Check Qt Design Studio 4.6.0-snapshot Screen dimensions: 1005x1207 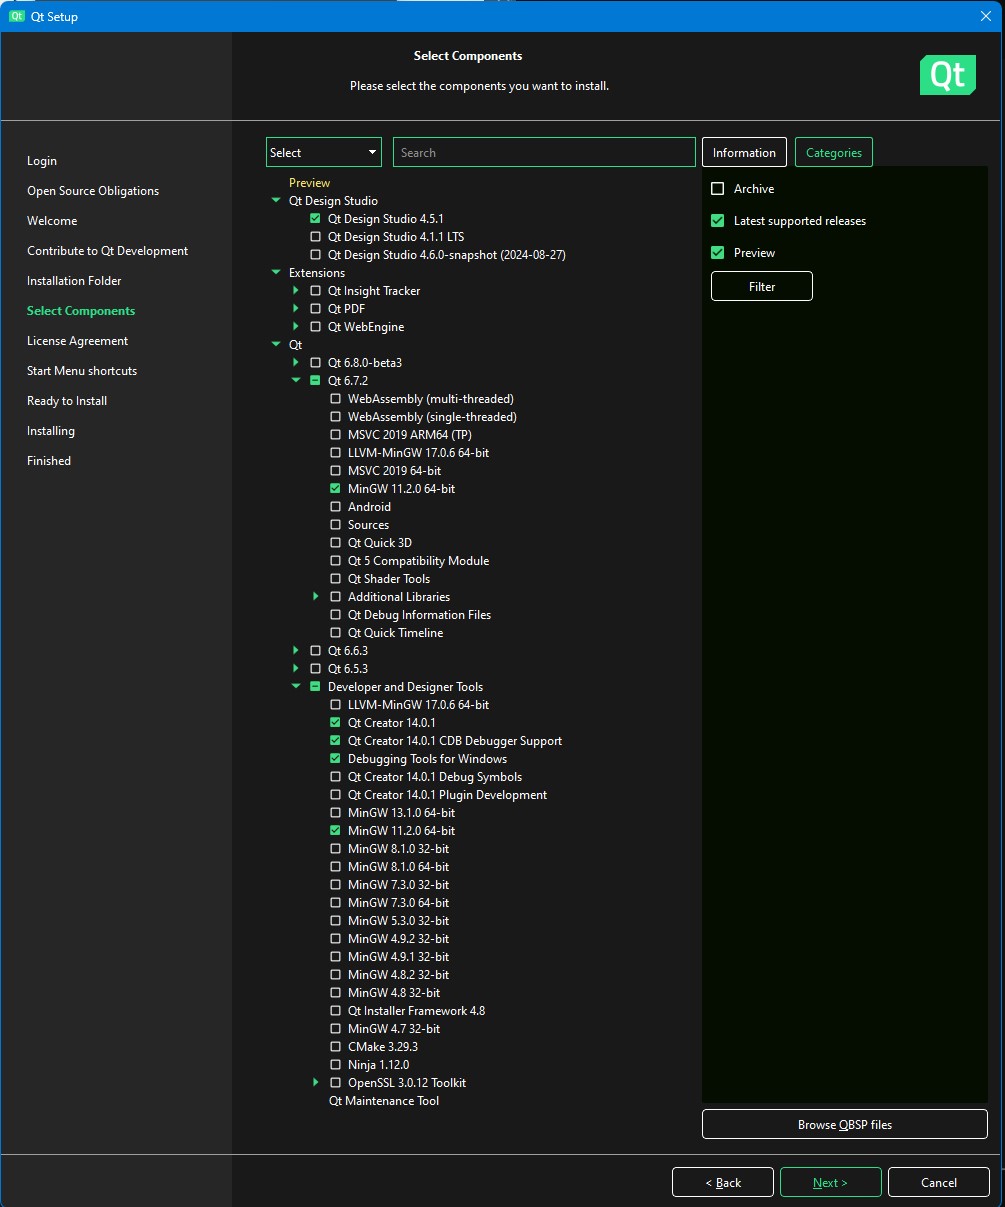pyautogui.click(x=316, y=255)
